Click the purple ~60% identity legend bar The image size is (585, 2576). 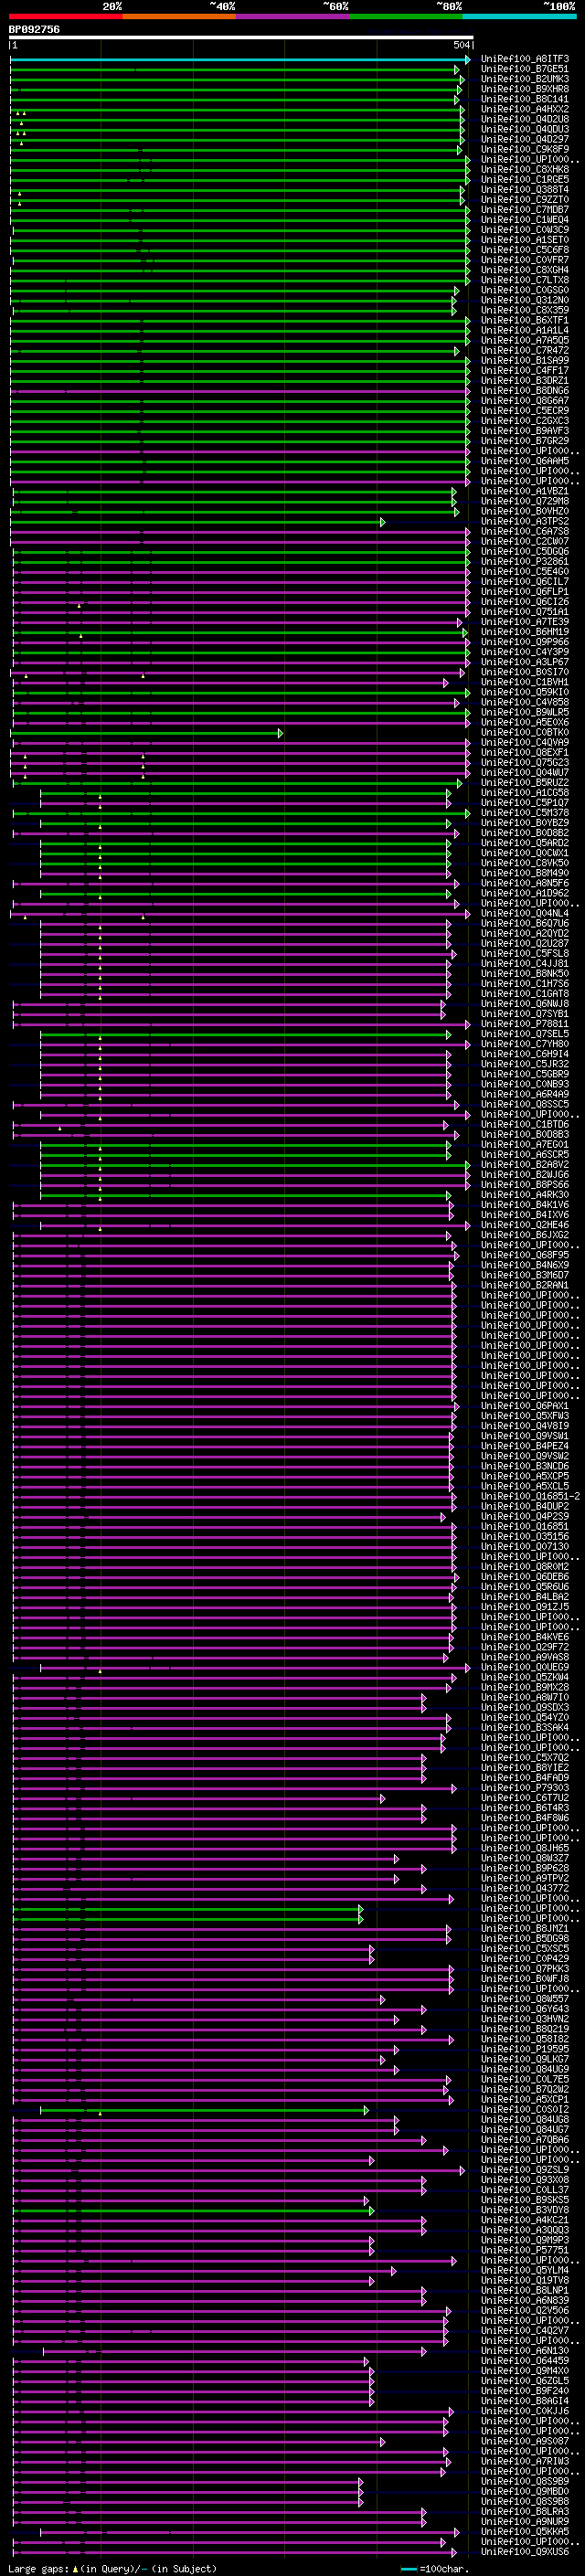point(293,16)
